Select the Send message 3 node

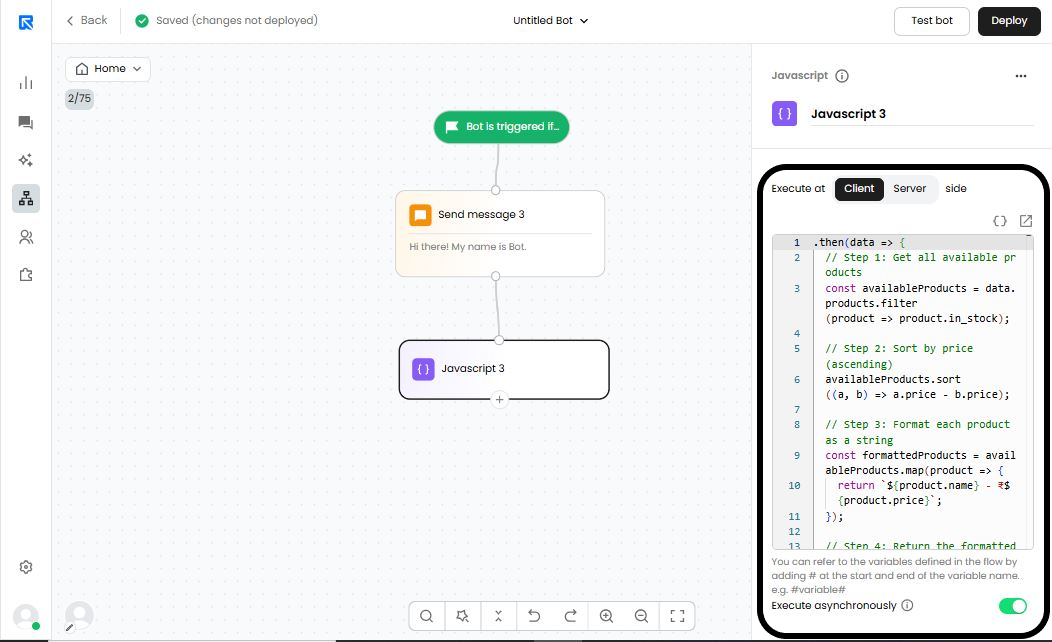click(500, 232)
